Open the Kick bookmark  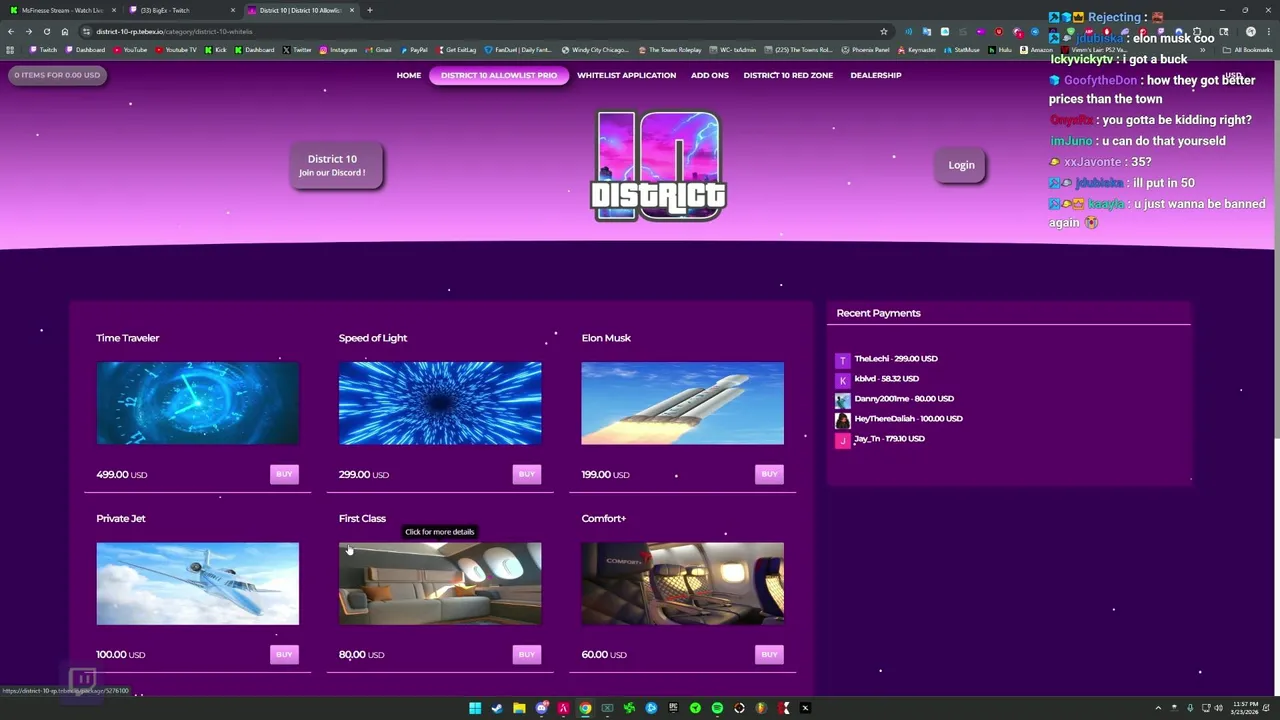216,49
